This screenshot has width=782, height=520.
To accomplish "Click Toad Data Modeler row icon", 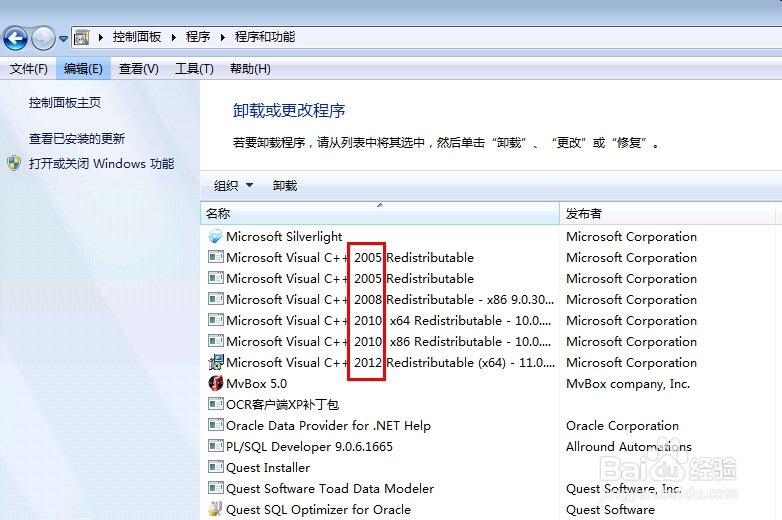I will [215, 488].
